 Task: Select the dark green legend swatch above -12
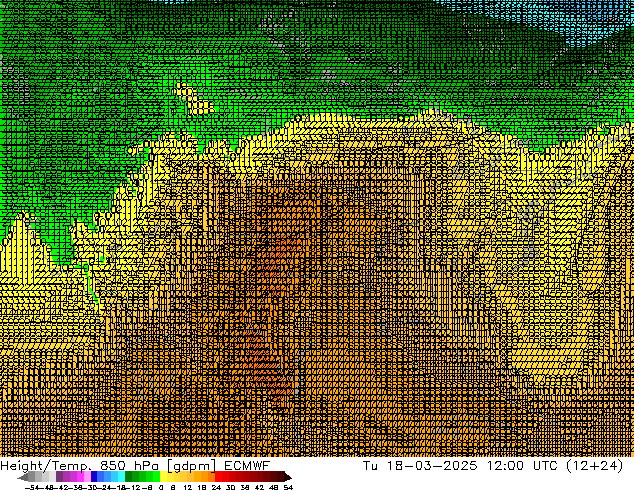pyautogui.click(x=129, y=476)
